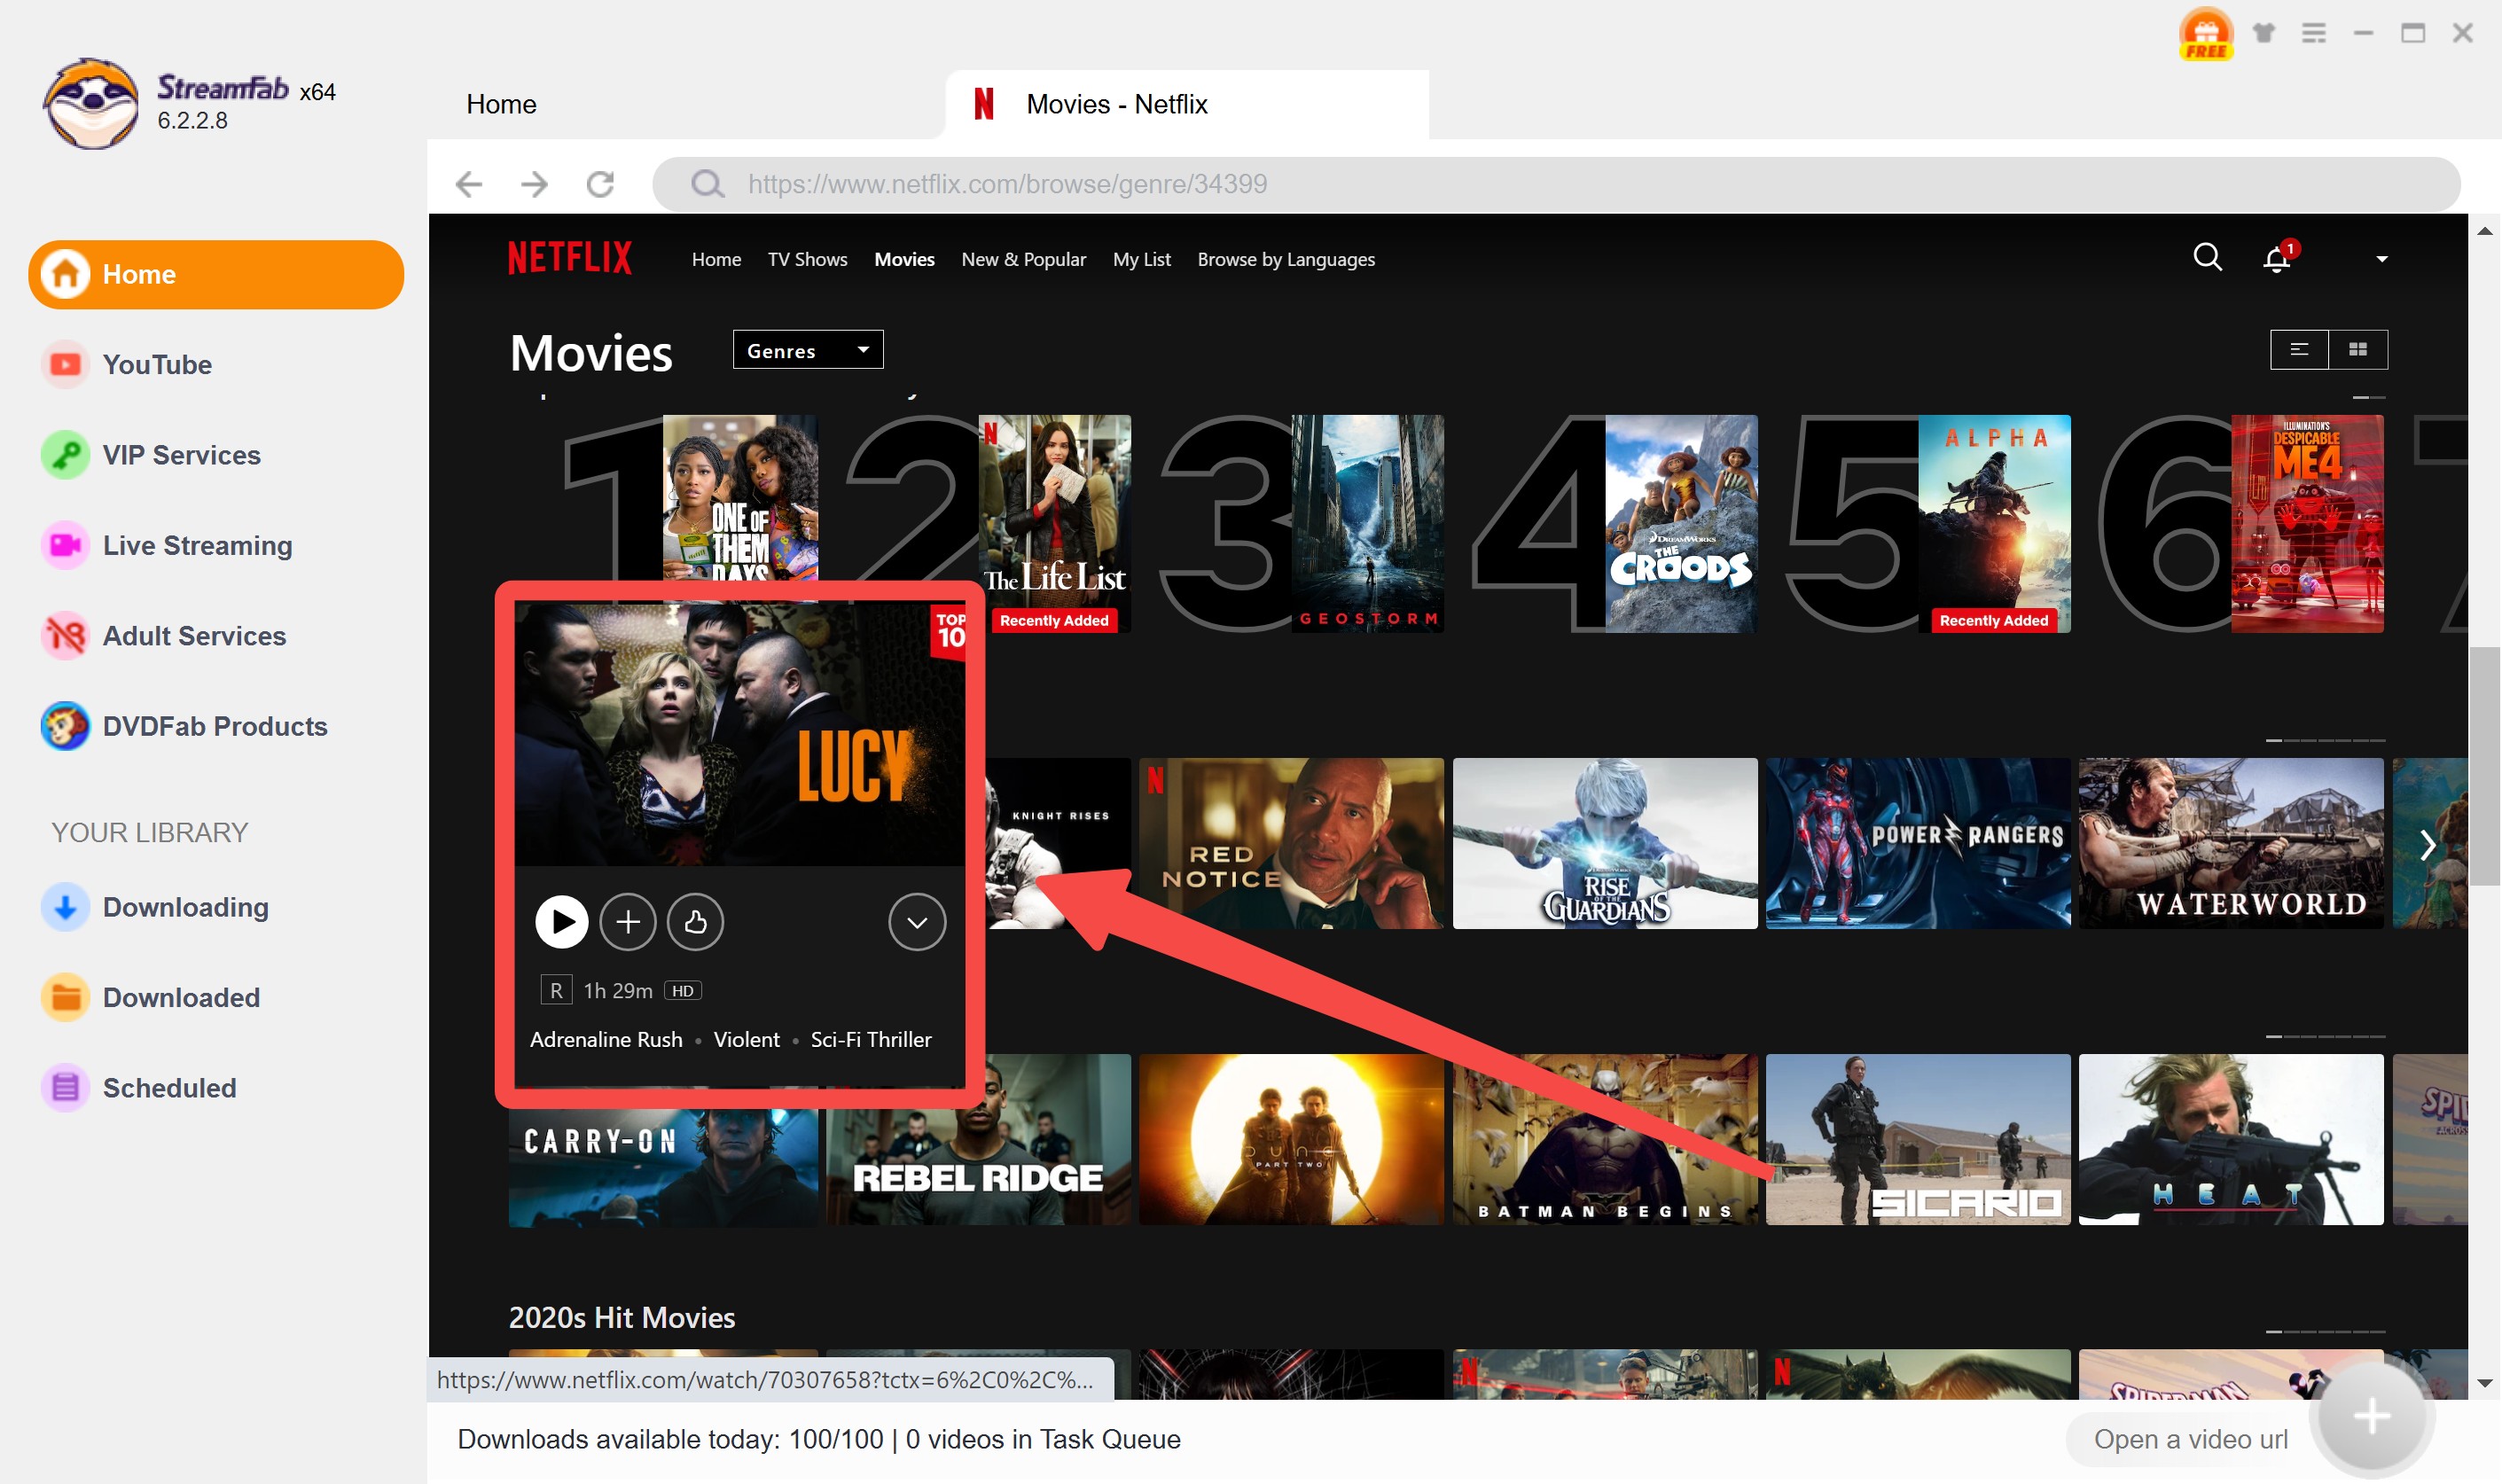Switch to list view layout
Image resolution: width=2502 pixels, height=1484 pixels.
tap(2299, 349)
